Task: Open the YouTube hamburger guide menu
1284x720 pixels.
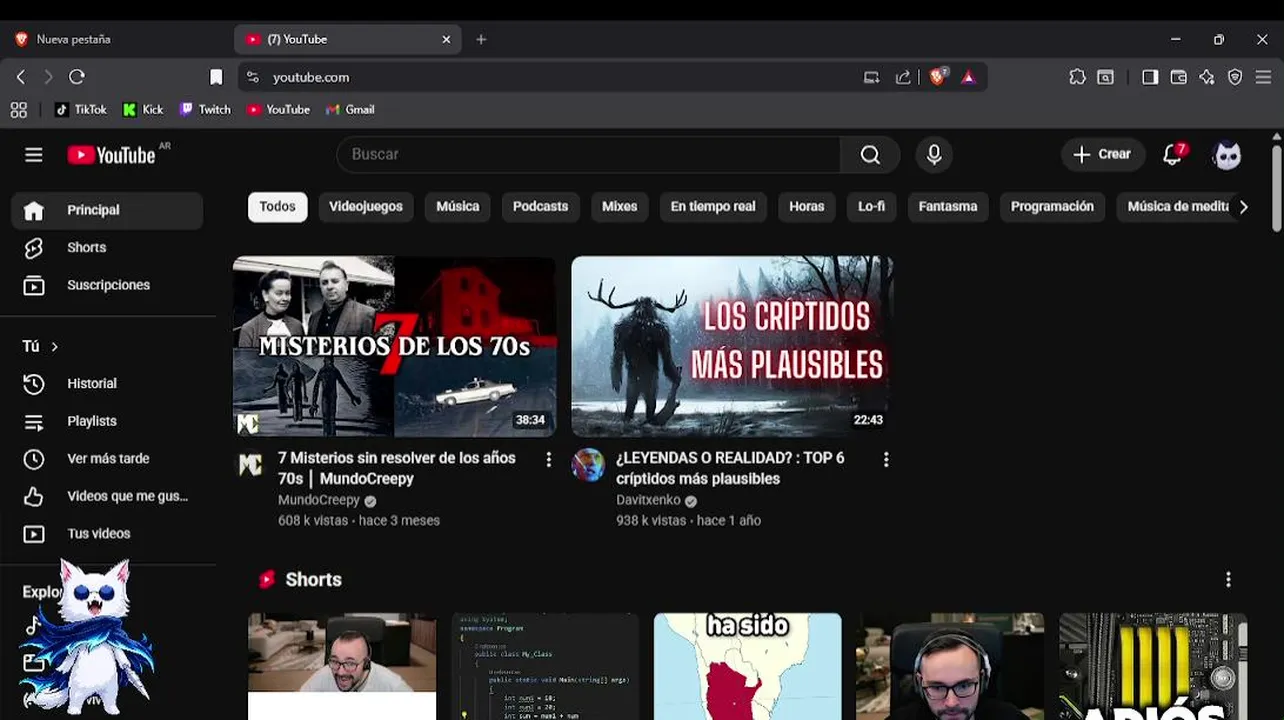Action: coord(34,155)
